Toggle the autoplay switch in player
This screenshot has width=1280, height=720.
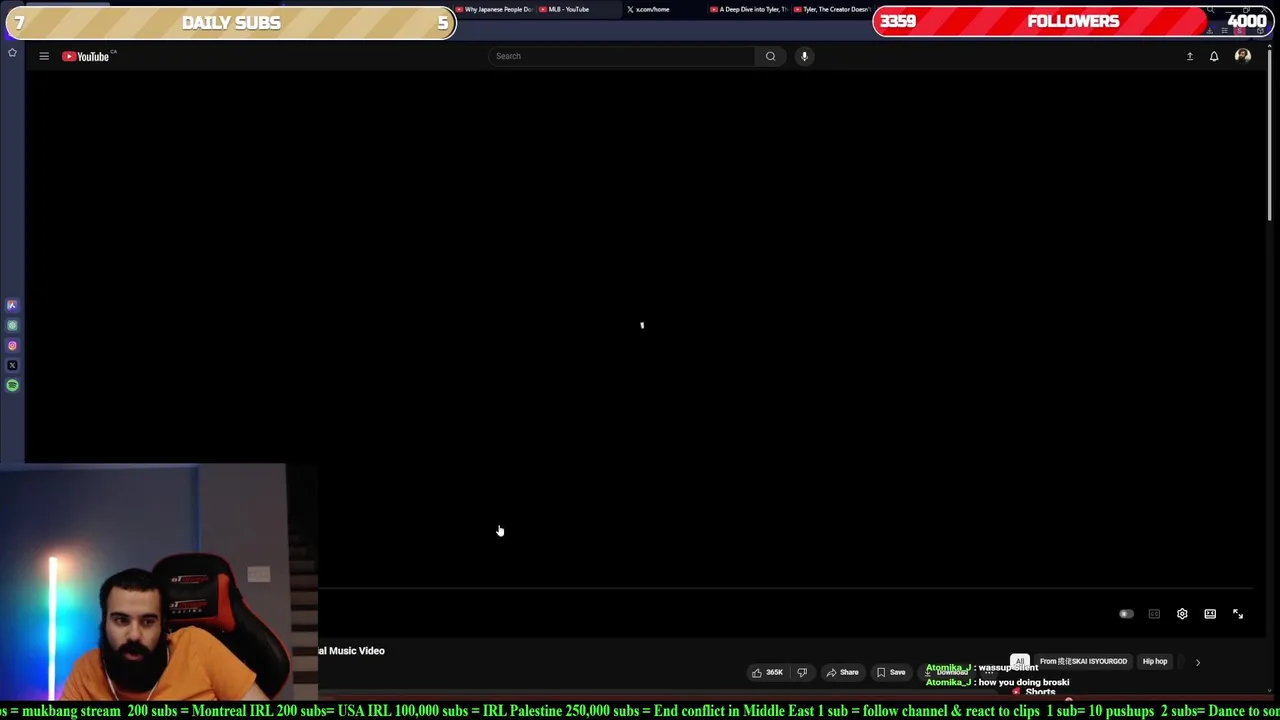pos(1126,614)
